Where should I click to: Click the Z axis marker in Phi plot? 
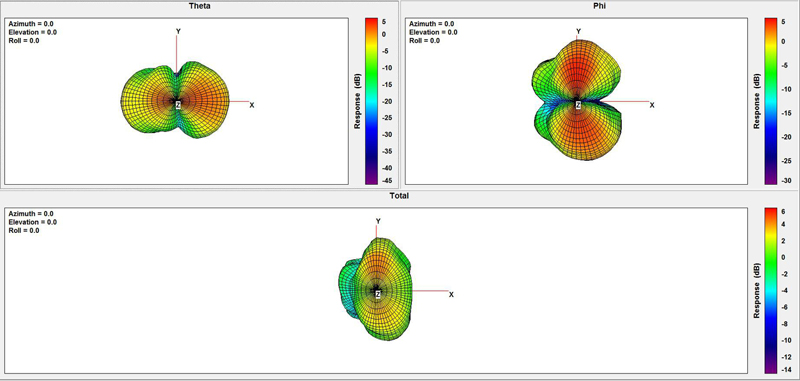pyautogui.click(x=578, y=105)
